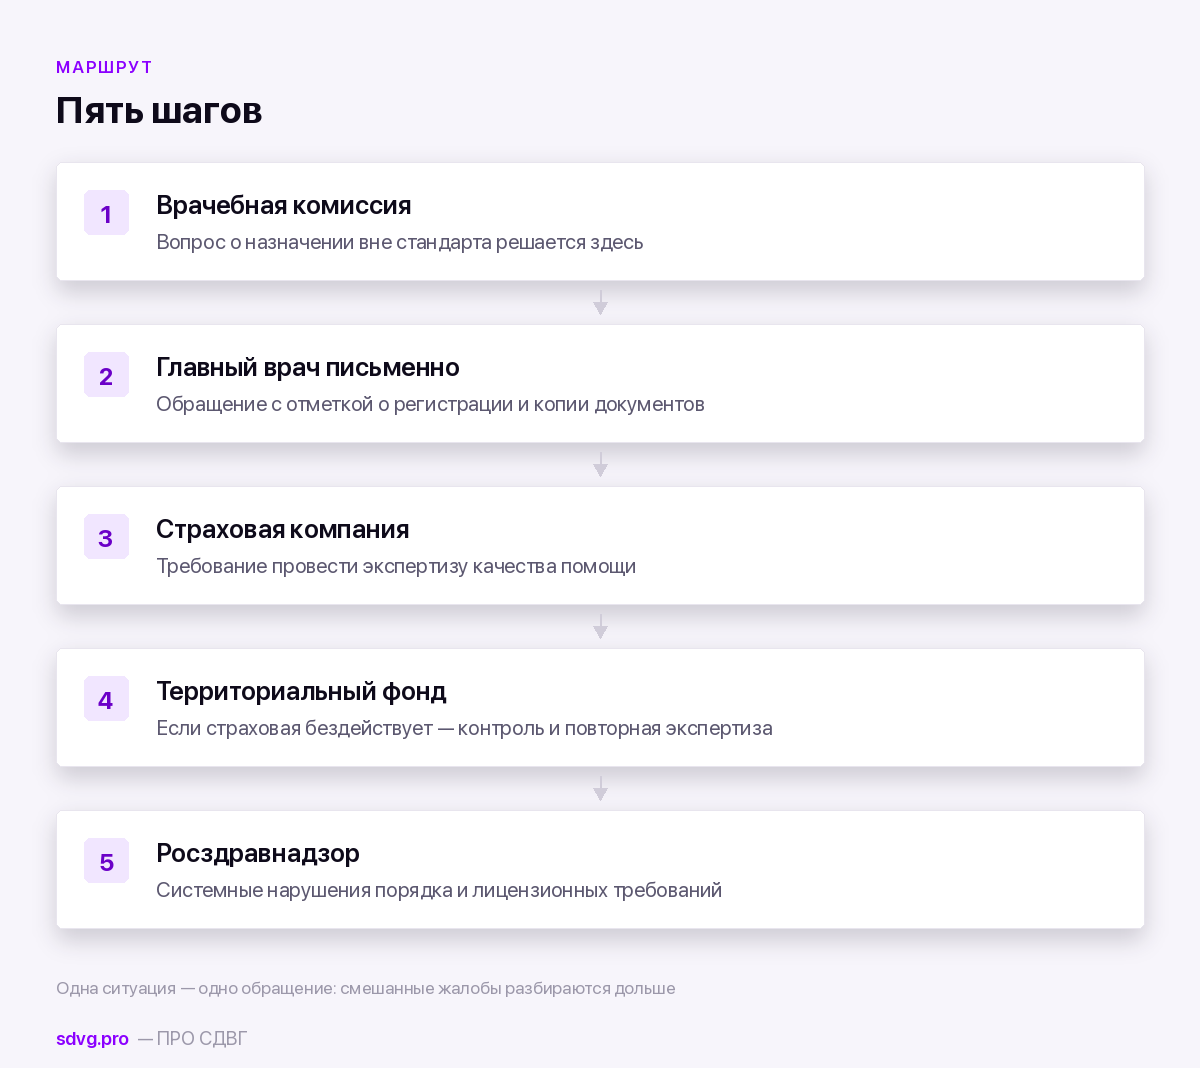Select the 'Главный врач письменно' heading
This screenshot has width=1200, height=1068.
308,367
